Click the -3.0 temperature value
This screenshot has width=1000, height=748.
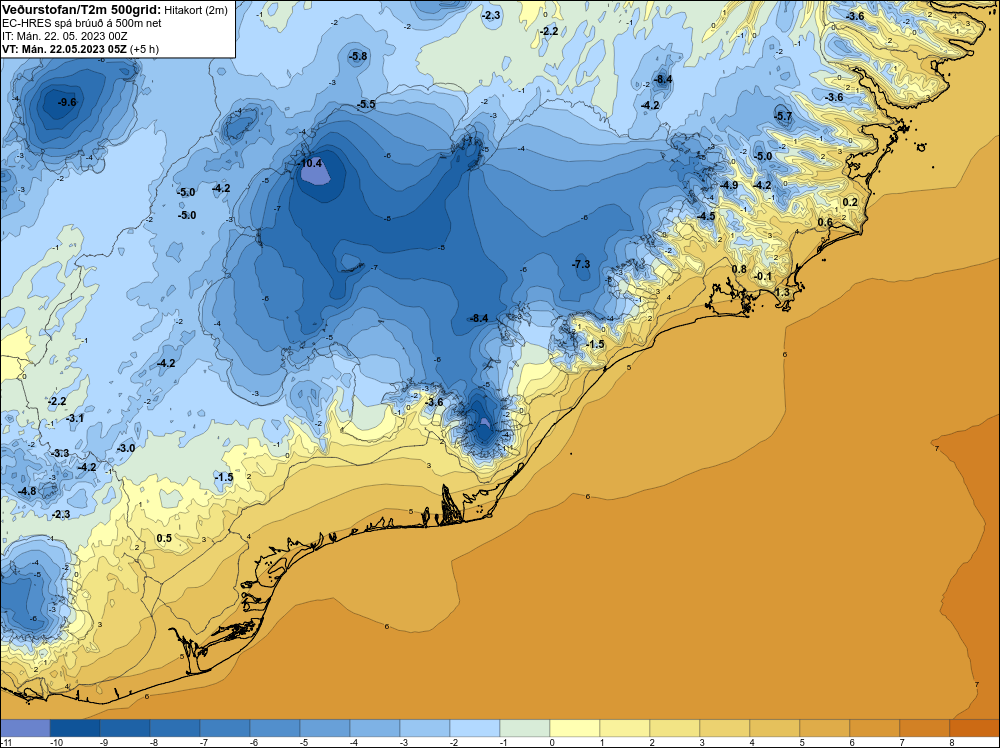(x=126, y=448)
